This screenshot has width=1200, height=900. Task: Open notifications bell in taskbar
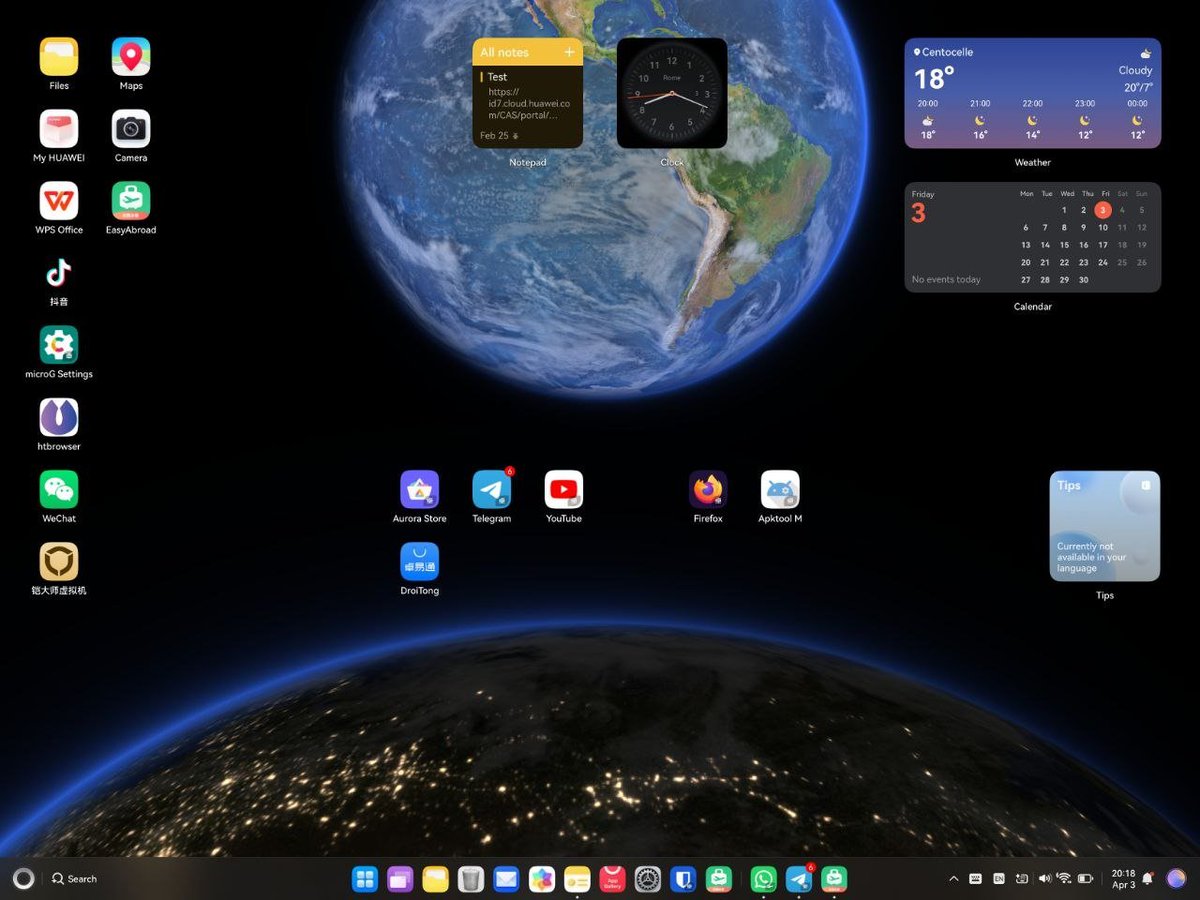click(x=1148, y=879)
